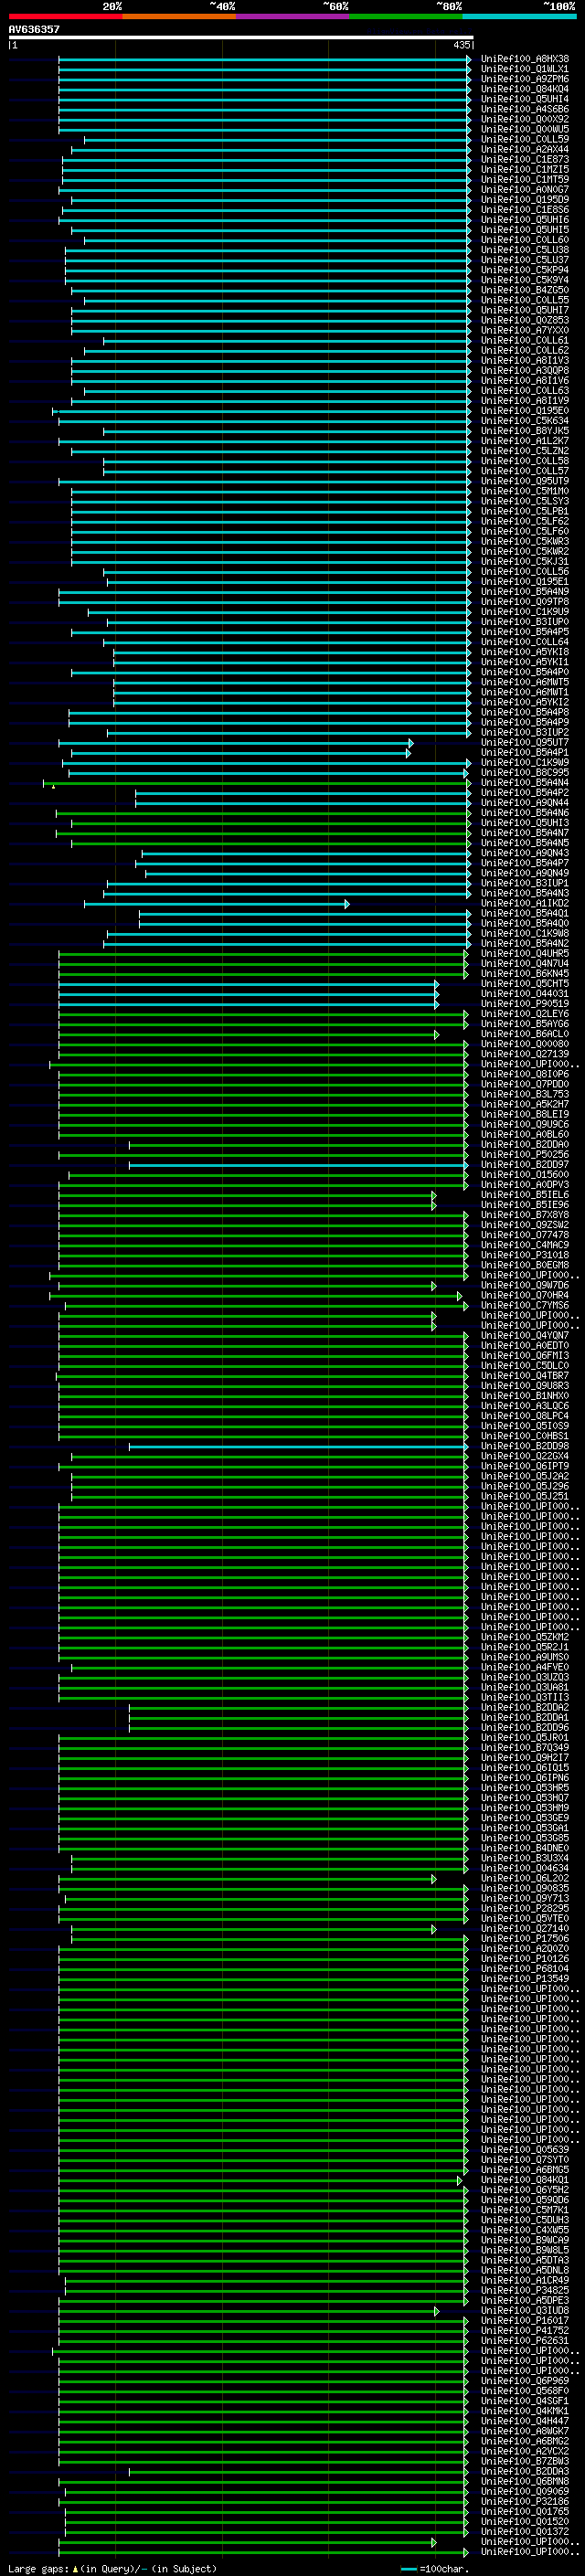
Task: Select hit label UniRef100_P31018
Action: coord(524,1256)
